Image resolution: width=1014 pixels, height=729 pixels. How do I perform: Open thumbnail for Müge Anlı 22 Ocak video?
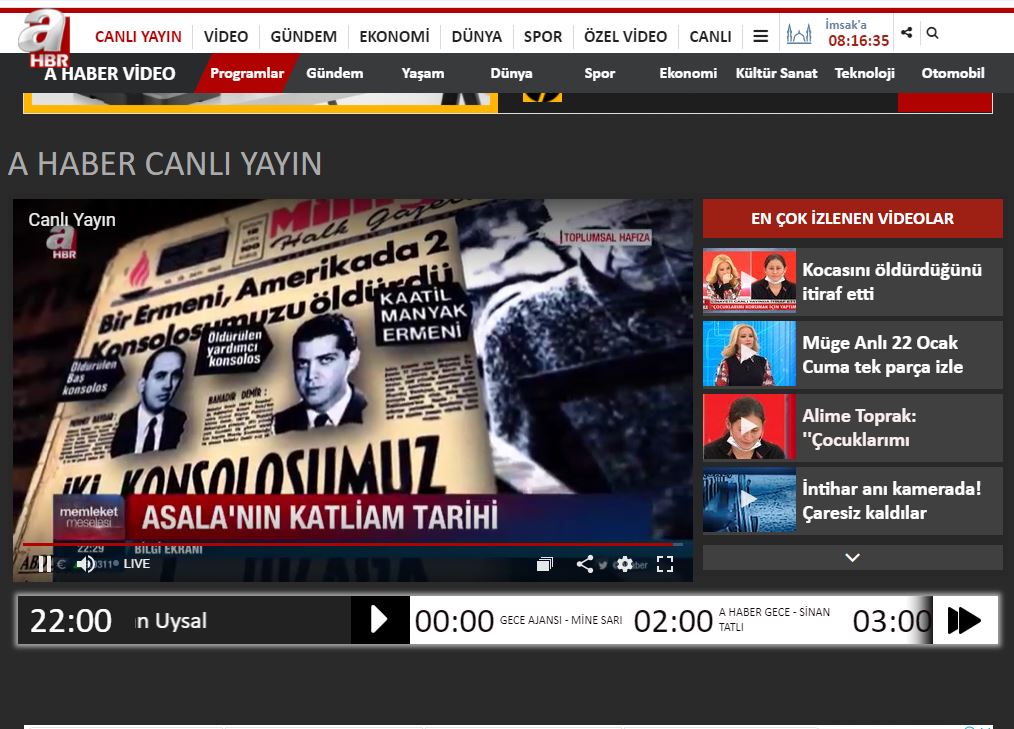(x=750, y=354)
